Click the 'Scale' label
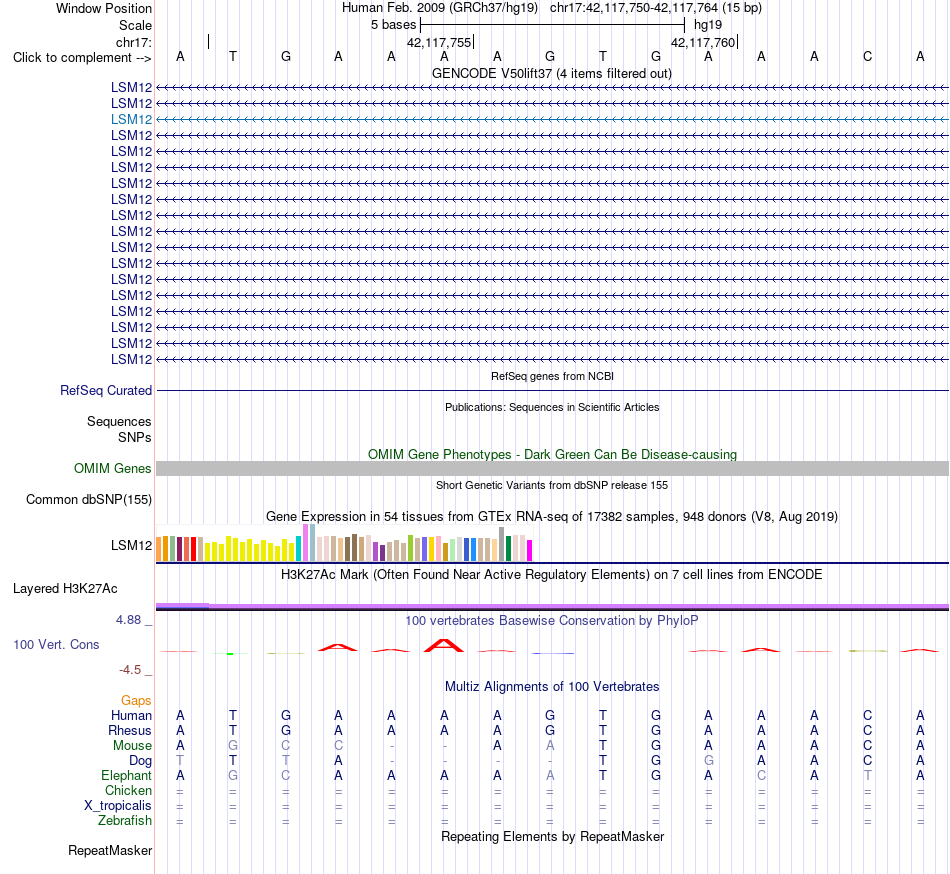The height and width of the screenshot is (874, 950). click(135, 25)
